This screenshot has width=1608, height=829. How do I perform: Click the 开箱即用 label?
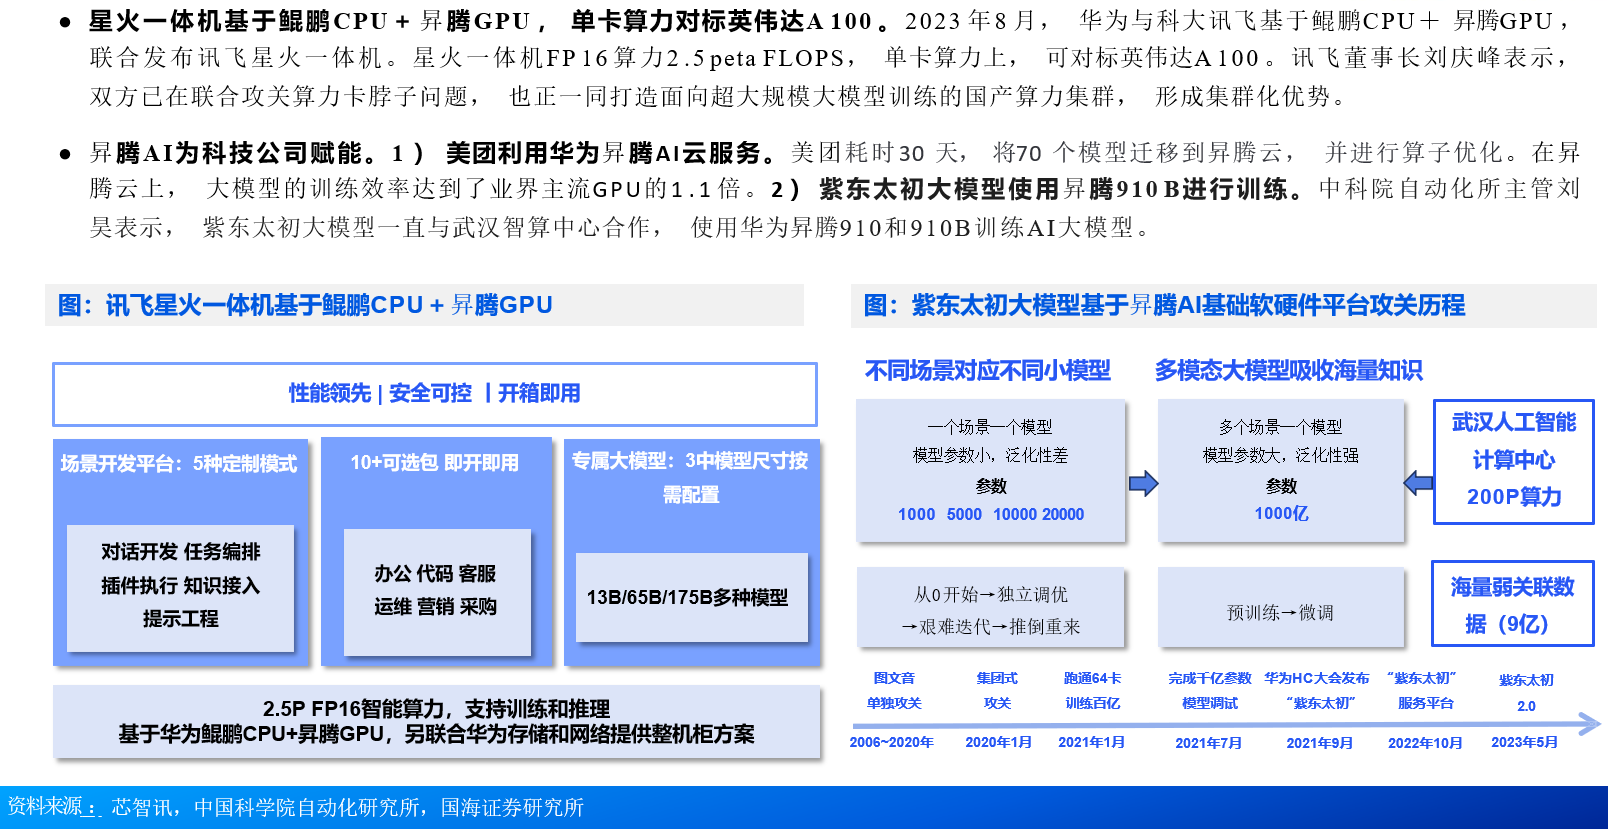pos(539,393)
